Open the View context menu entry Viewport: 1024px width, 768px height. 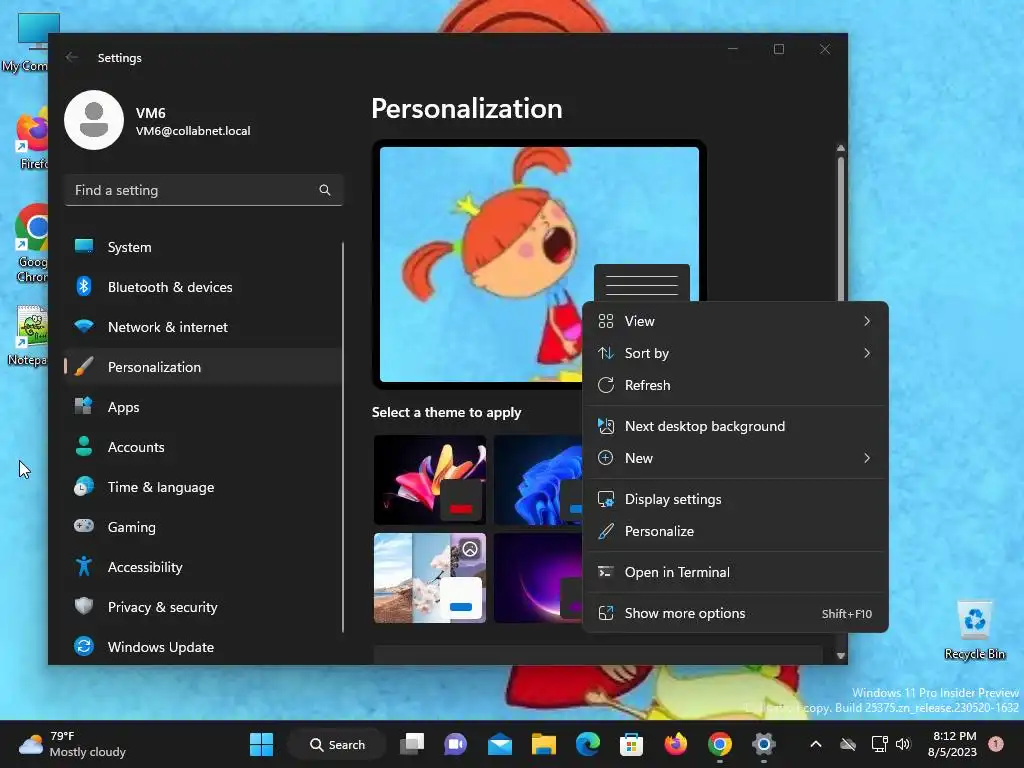click(735, 321)
